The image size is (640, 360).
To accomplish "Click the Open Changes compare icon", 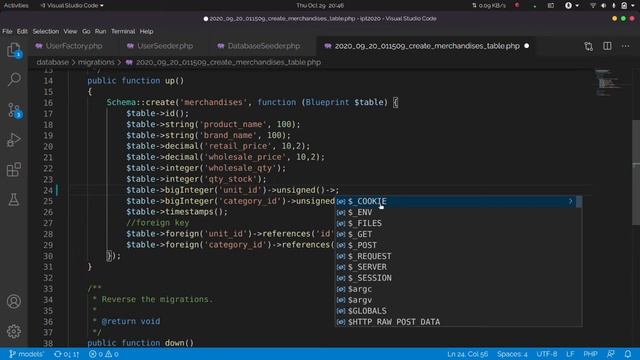I will coord(588,46).
